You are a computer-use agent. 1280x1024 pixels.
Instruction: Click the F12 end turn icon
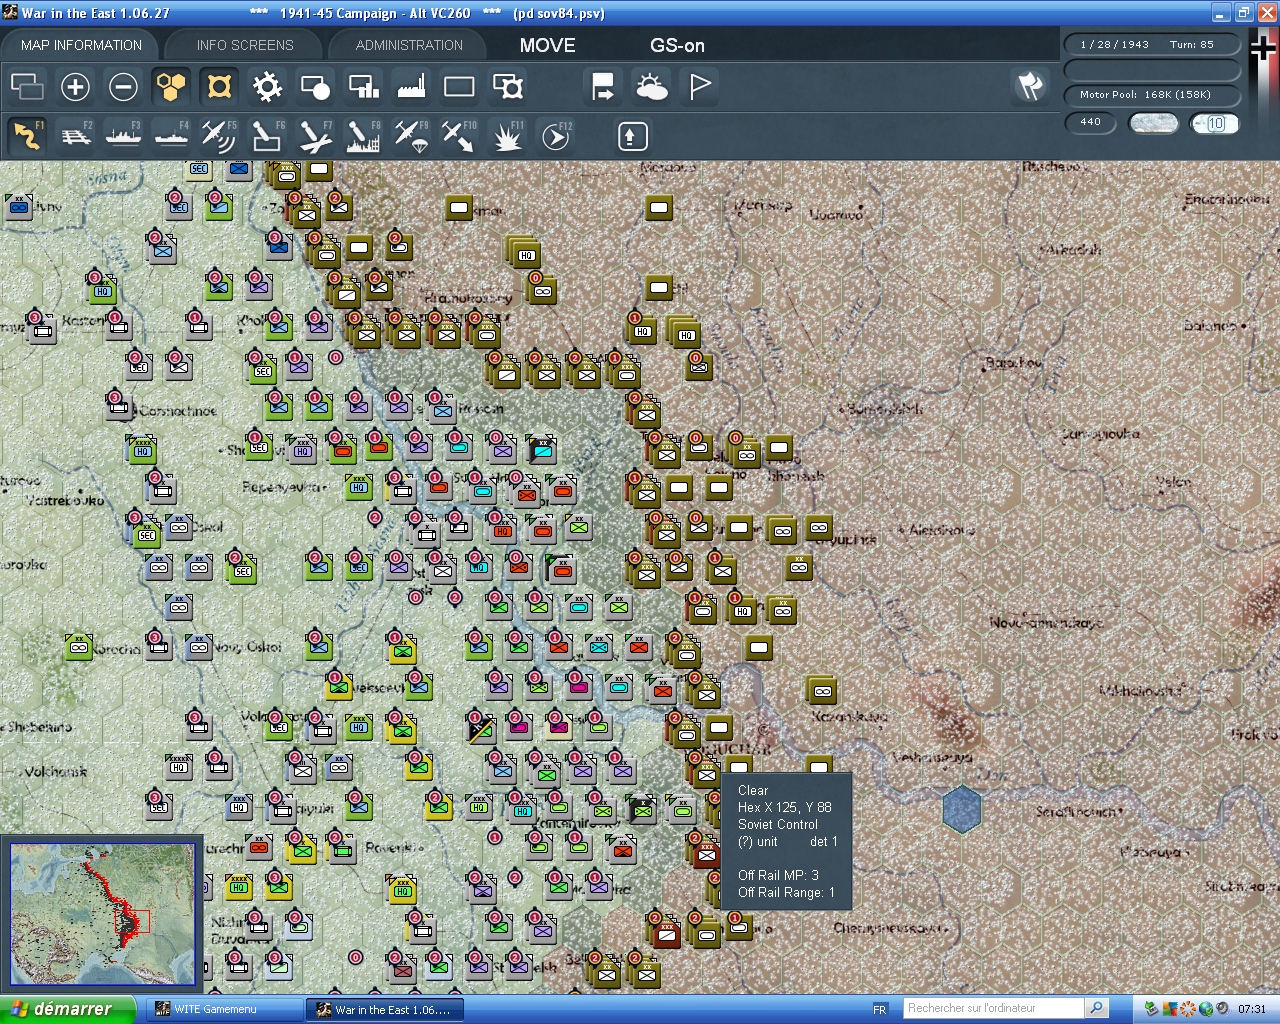coord(555,136)
